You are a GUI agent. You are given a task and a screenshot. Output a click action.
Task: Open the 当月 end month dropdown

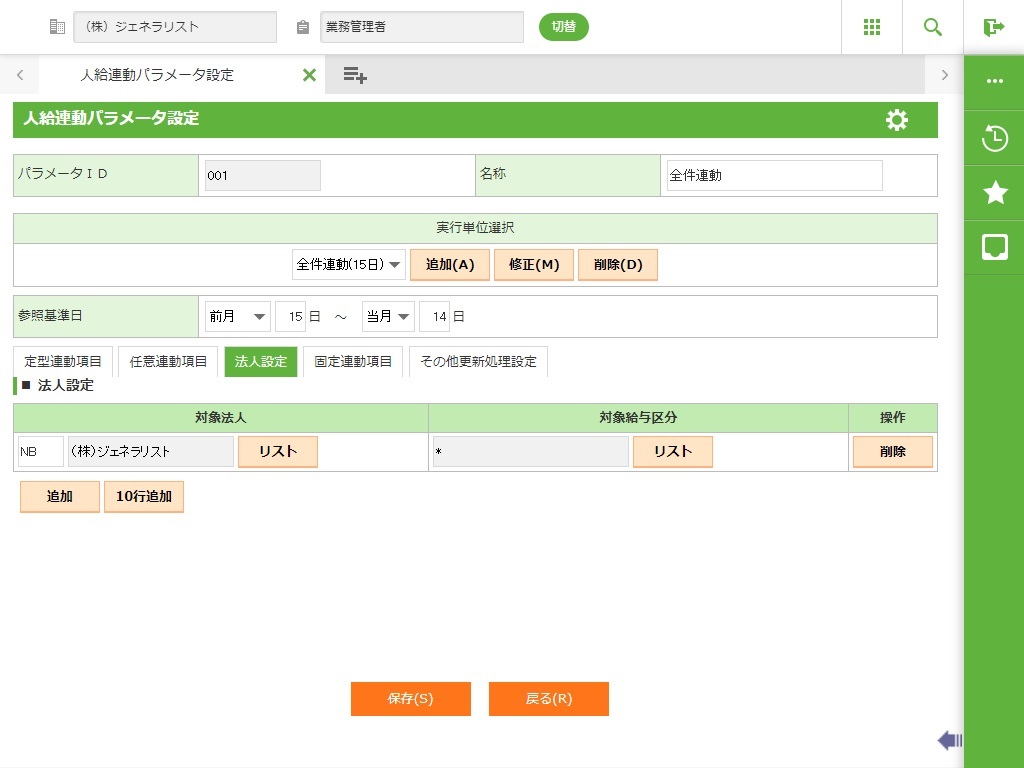tap(389, 316)
